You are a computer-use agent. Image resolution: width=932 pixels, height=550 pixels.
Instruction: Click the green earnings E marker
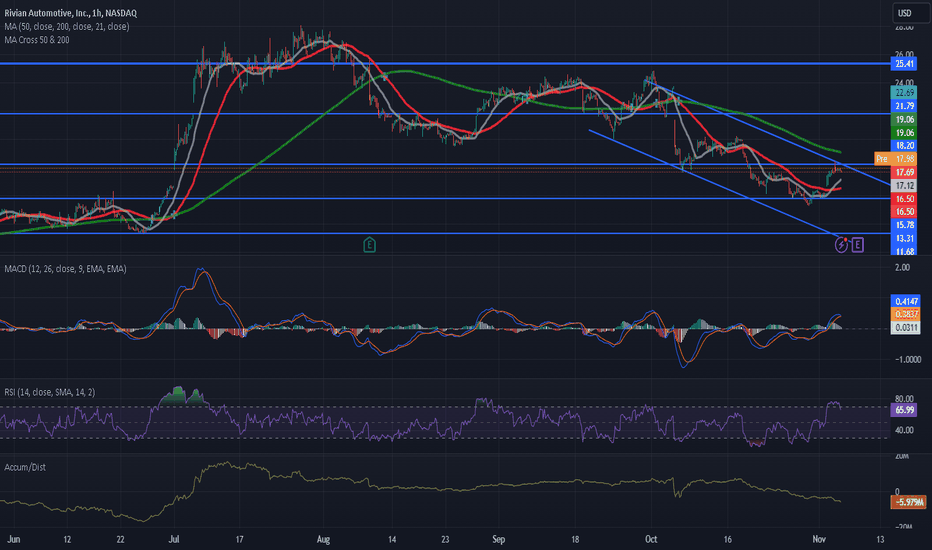369,244
